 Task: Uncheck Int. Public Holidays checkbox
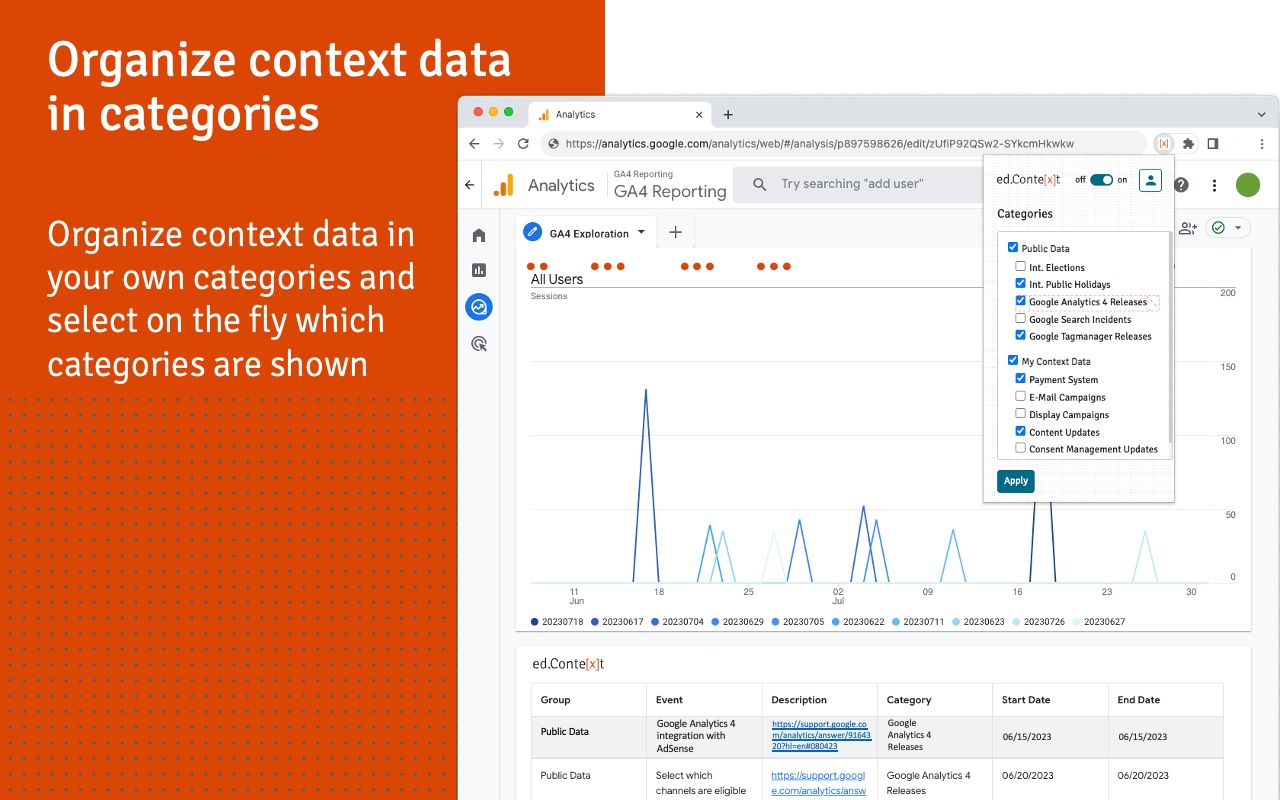(1020, 283)
